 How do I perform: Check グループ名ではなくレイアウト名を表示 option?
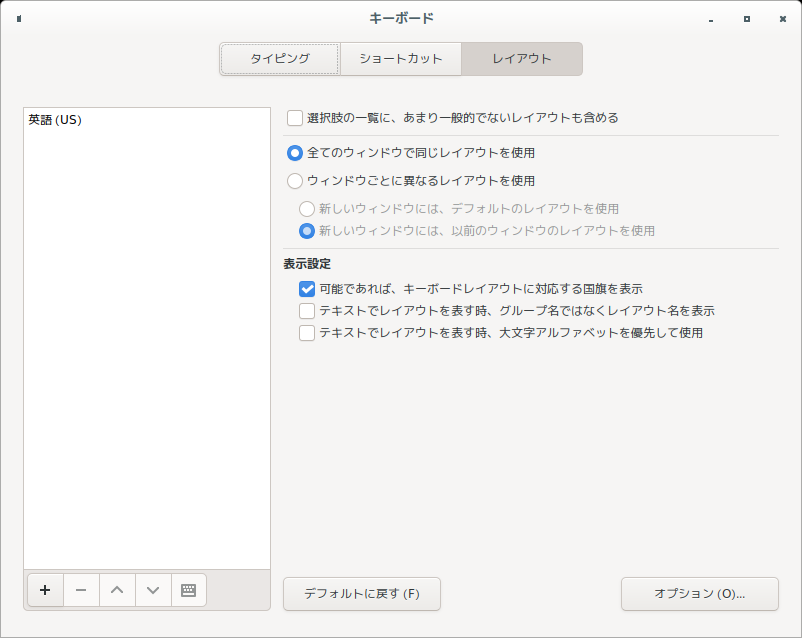click(x=307, y=311)
